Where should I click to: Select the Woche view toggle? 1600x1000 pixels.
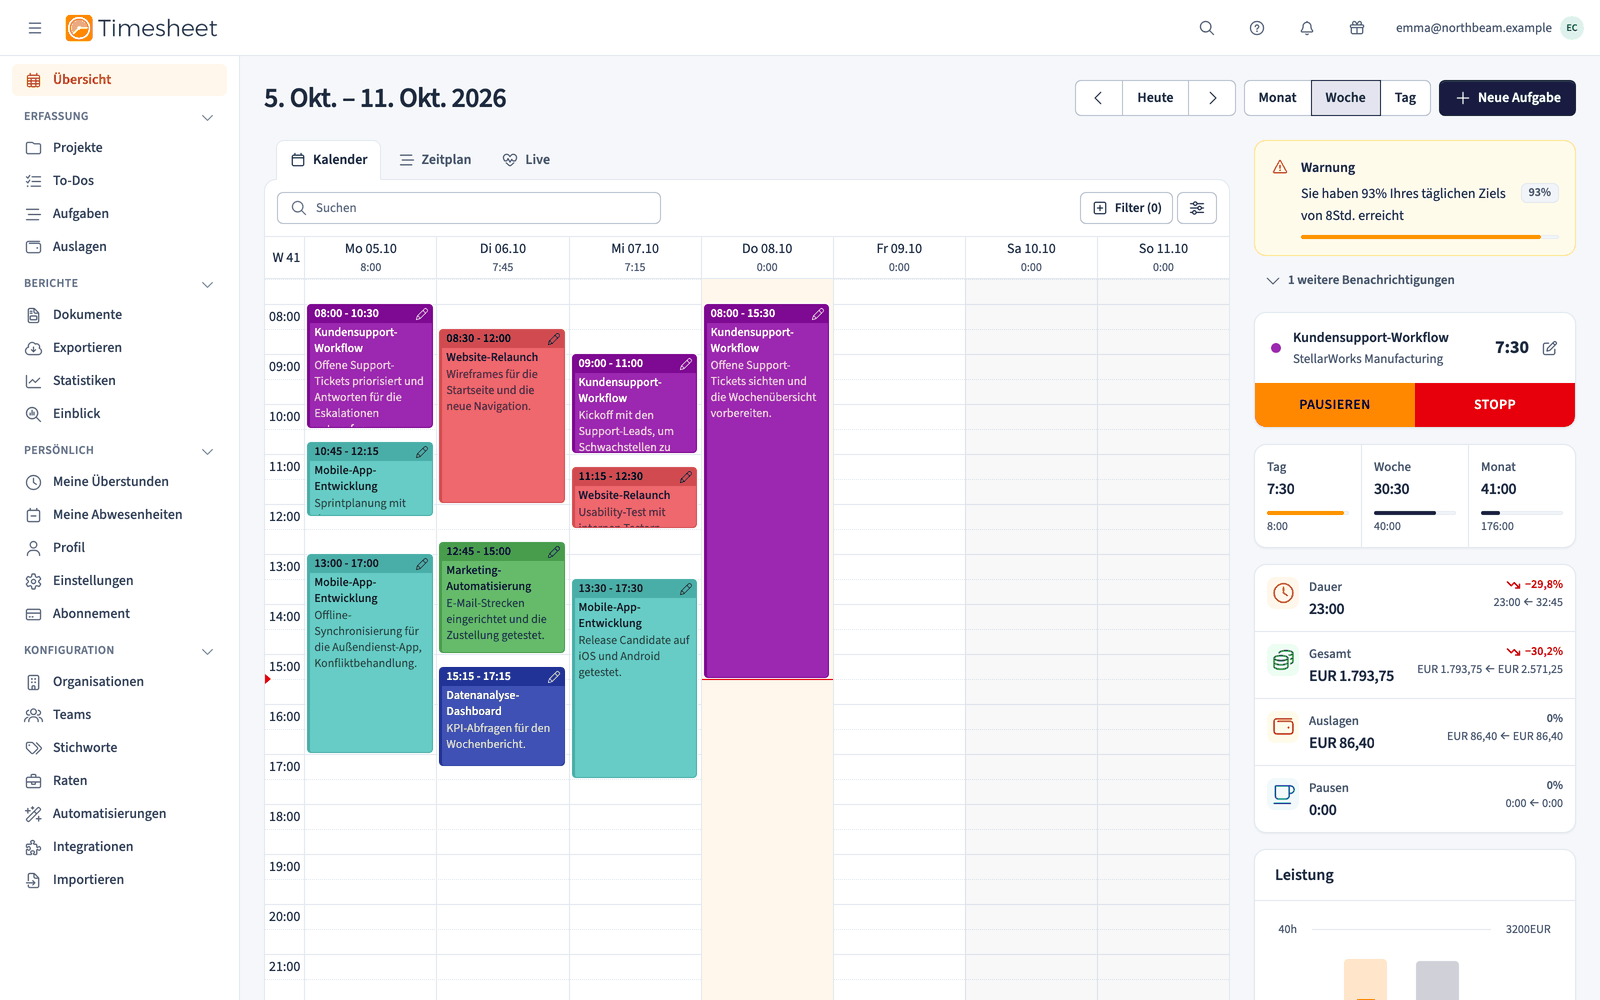(1346, 98)
